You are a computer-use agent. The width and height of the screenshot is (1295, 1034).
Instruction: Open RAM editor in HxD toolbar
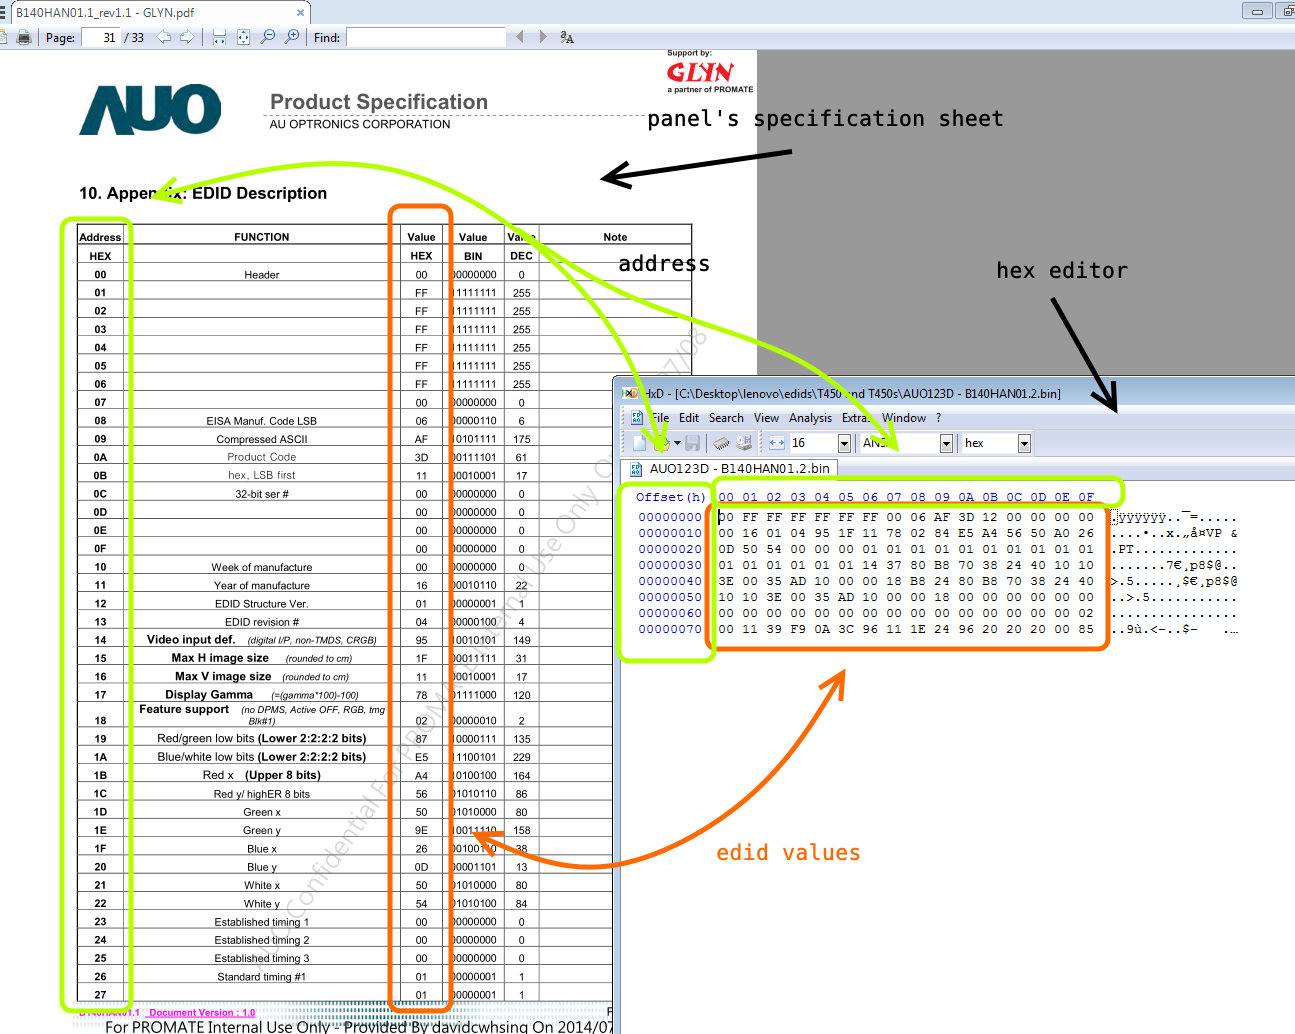[x=721, y=443]
